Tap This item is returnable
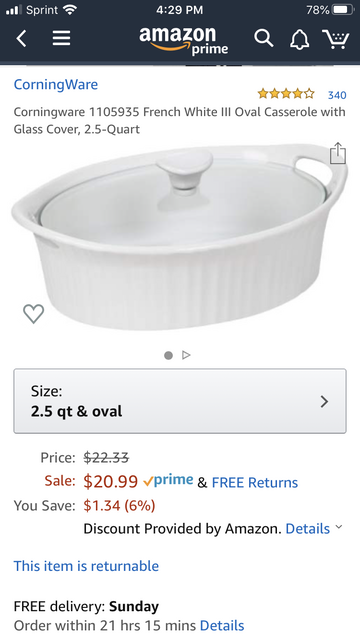The image size is (360, 640). click(86, 566)
